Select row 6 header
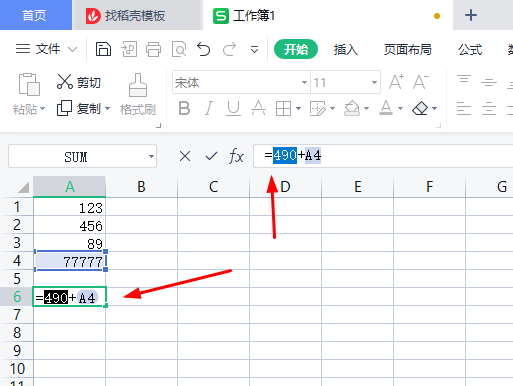 pyautogui.click(x=17, y=296)
